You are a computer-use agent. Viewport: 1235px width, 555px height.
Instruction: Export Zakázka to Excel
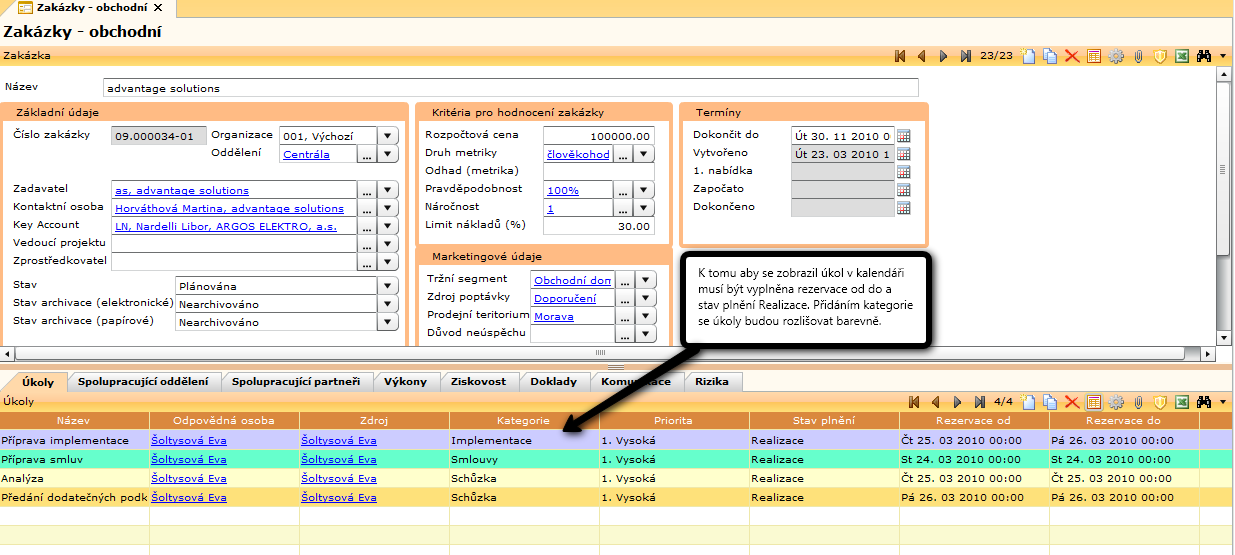coord(1182,56)
